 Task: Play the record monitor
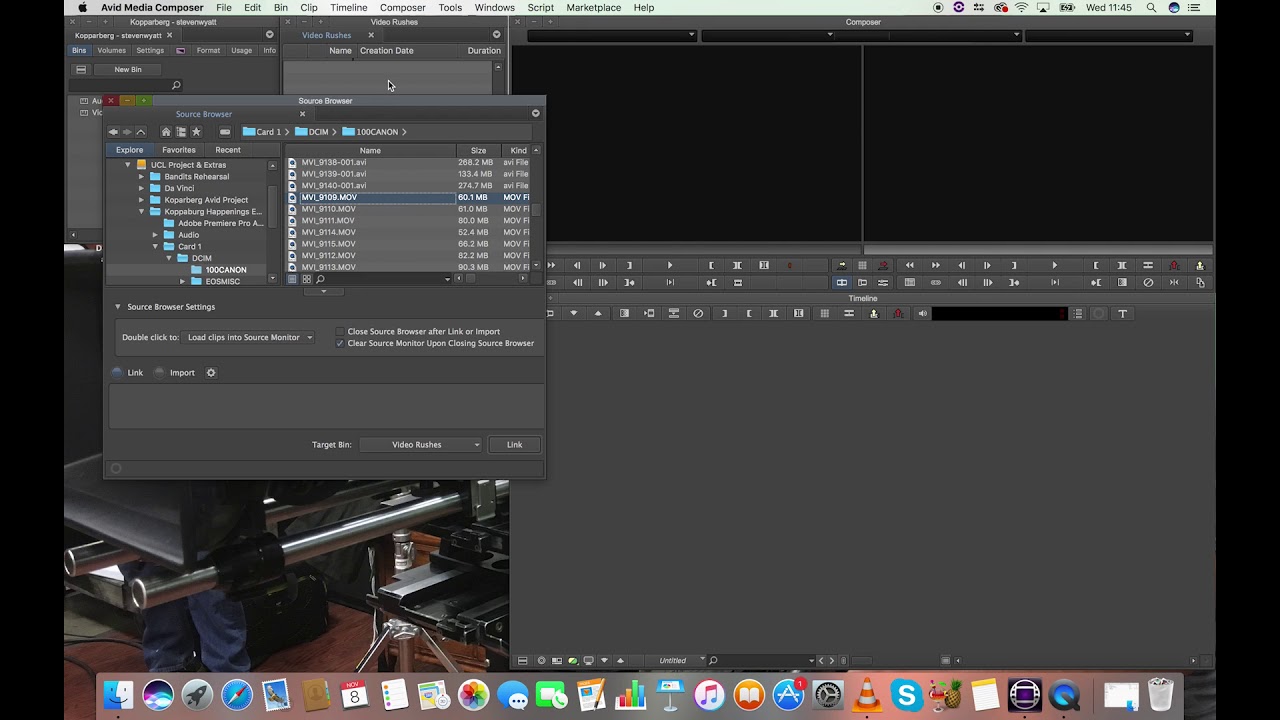(x=1054, y=266)
